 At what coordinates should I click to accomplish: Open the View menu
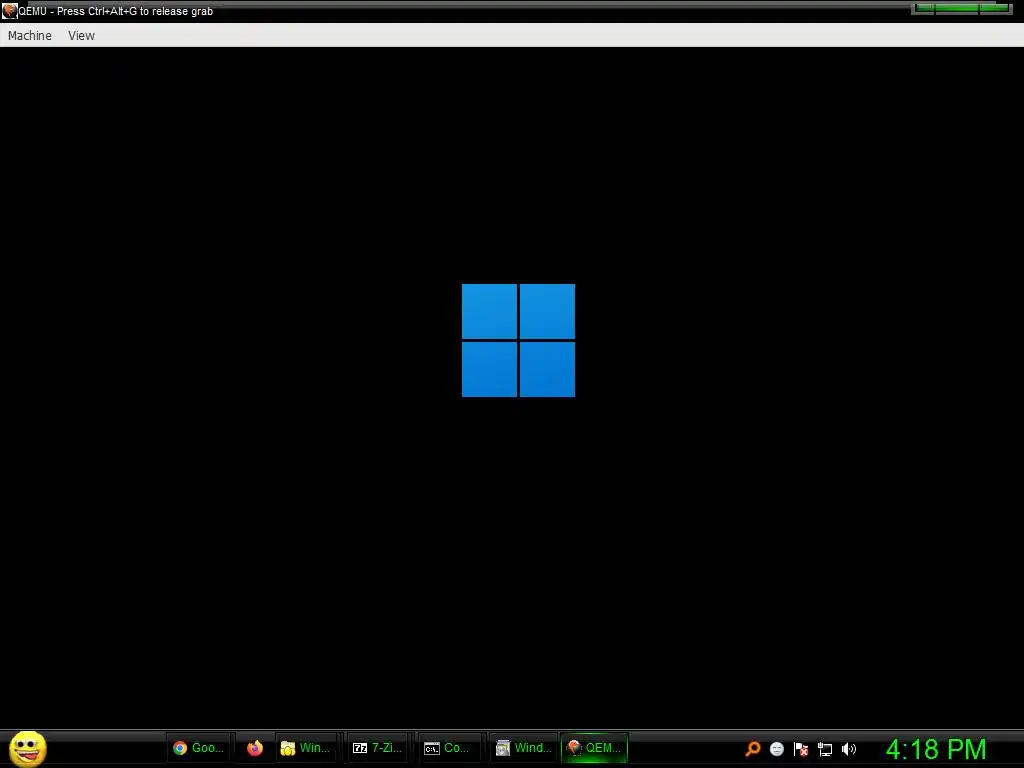pyautogui.click(x=81, y=35)
